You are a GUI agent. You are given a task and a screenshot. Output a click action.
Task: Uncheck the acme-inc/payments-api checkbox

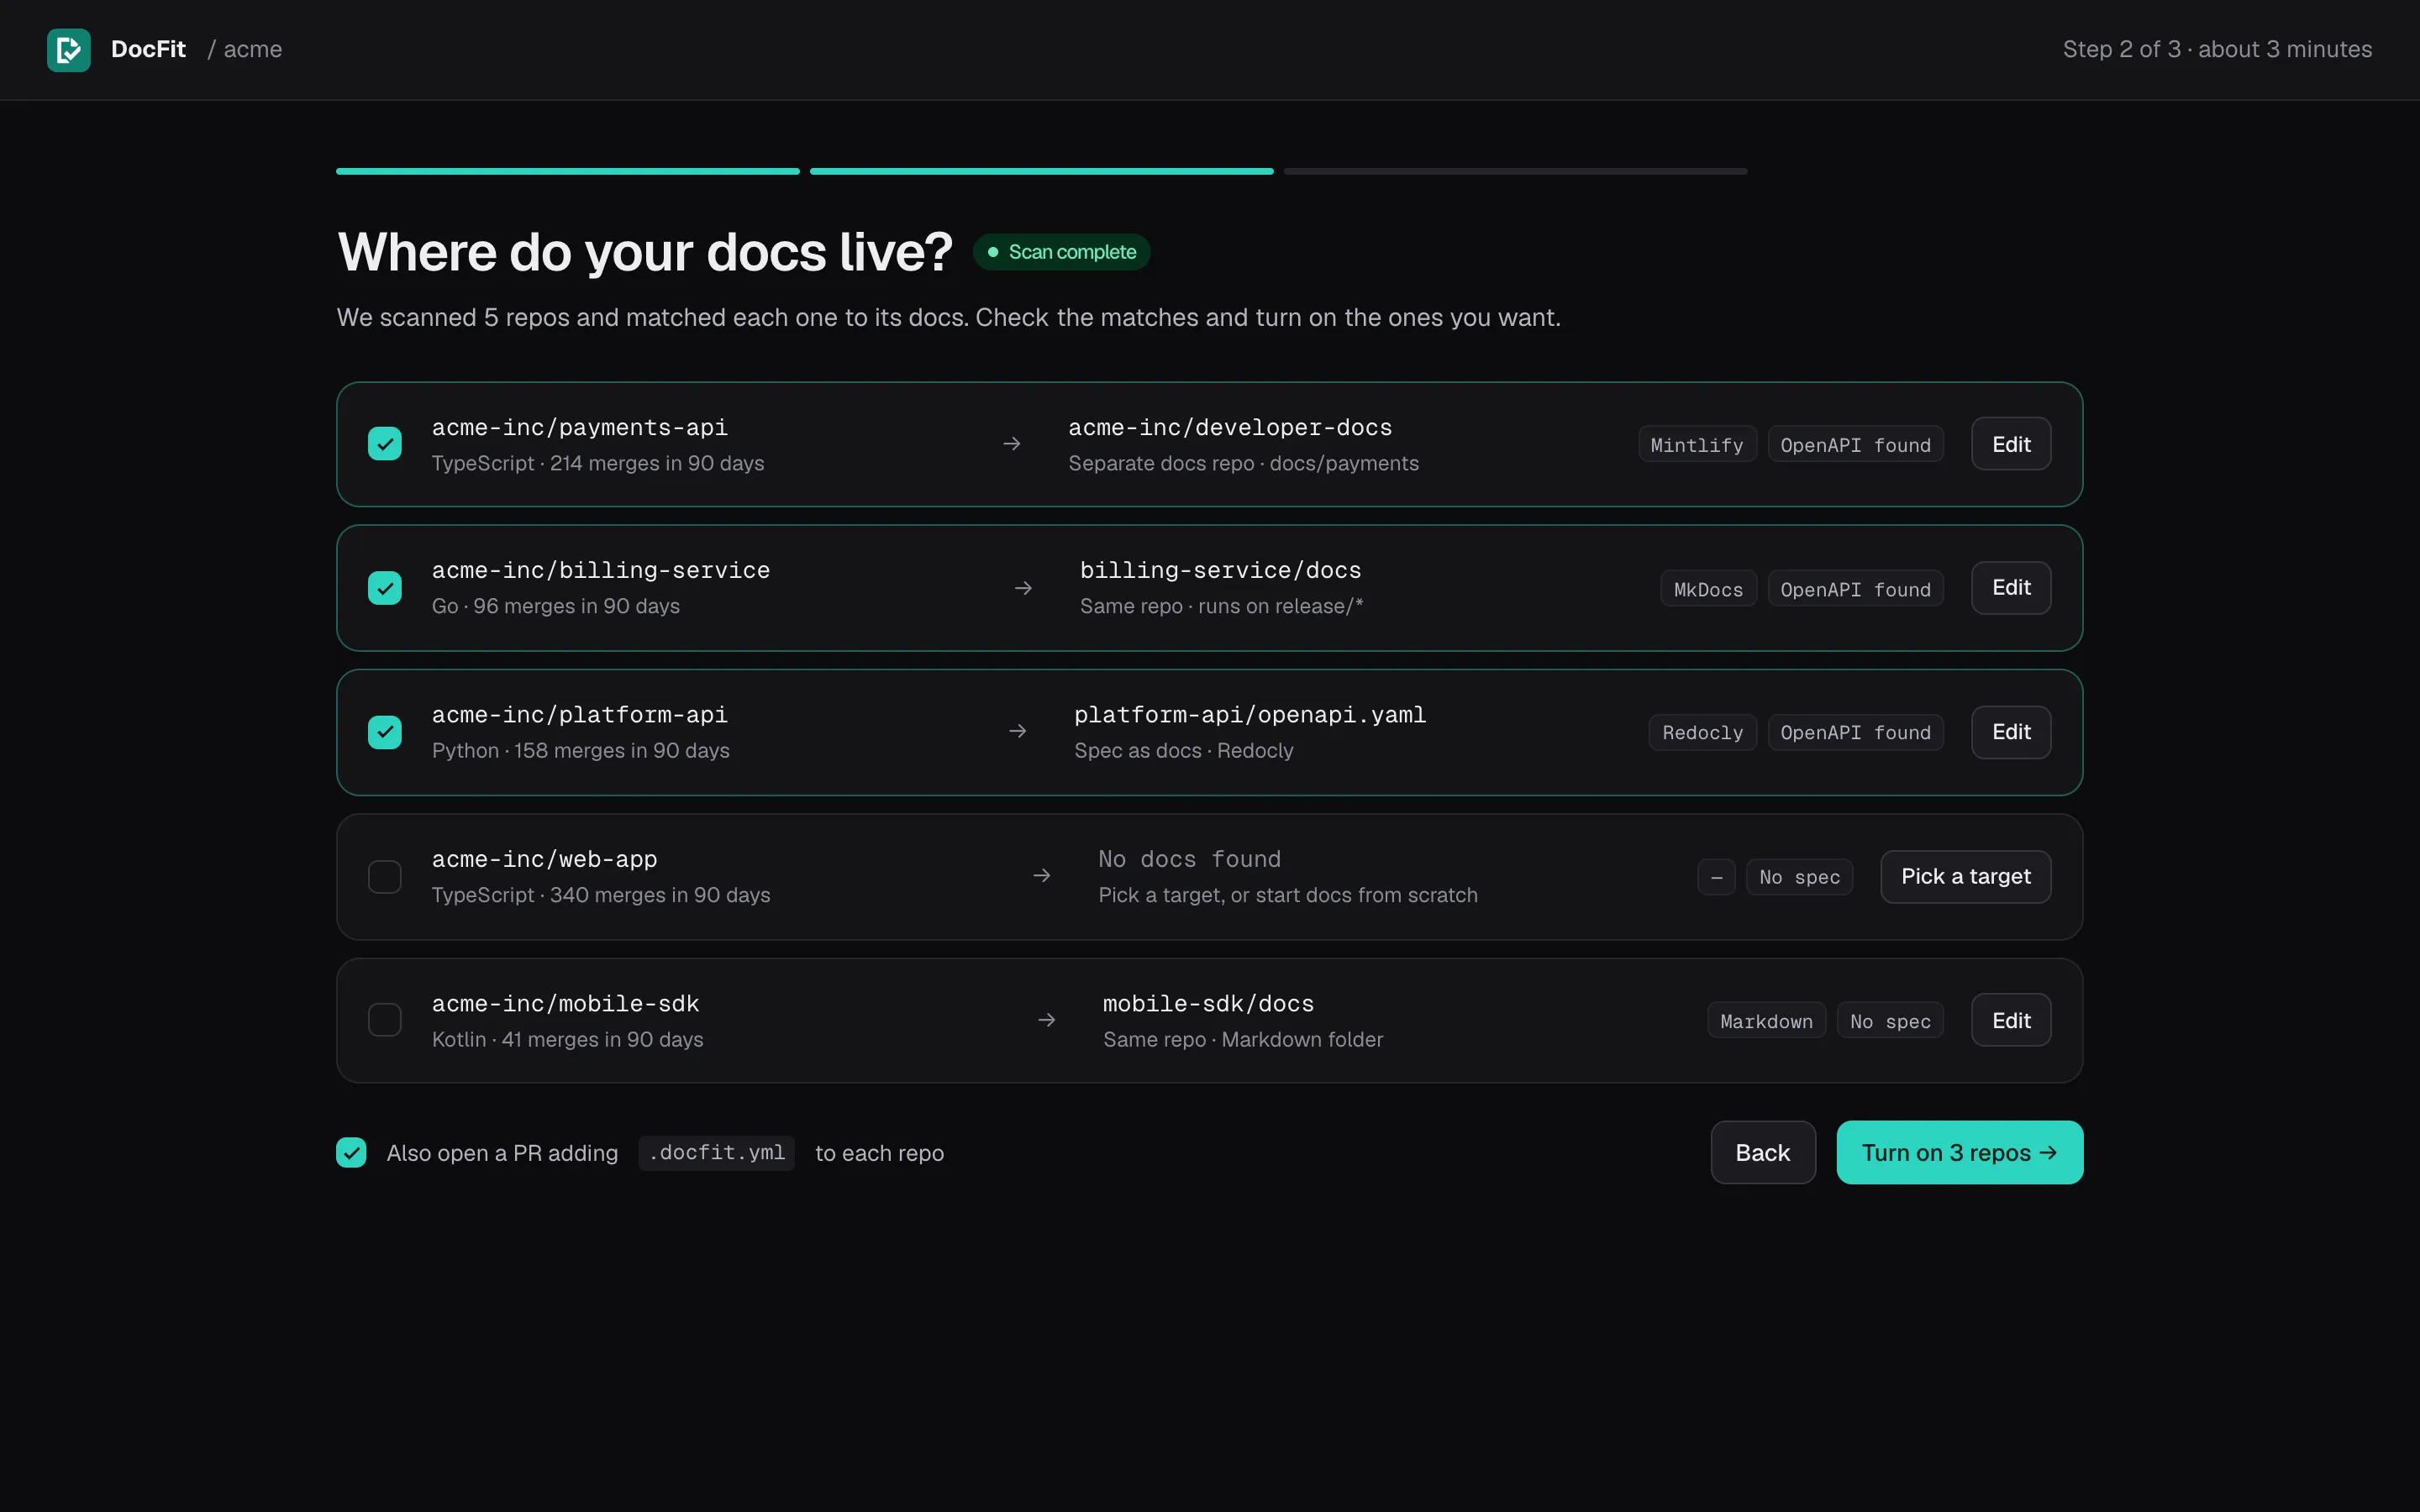click(385, 444)
